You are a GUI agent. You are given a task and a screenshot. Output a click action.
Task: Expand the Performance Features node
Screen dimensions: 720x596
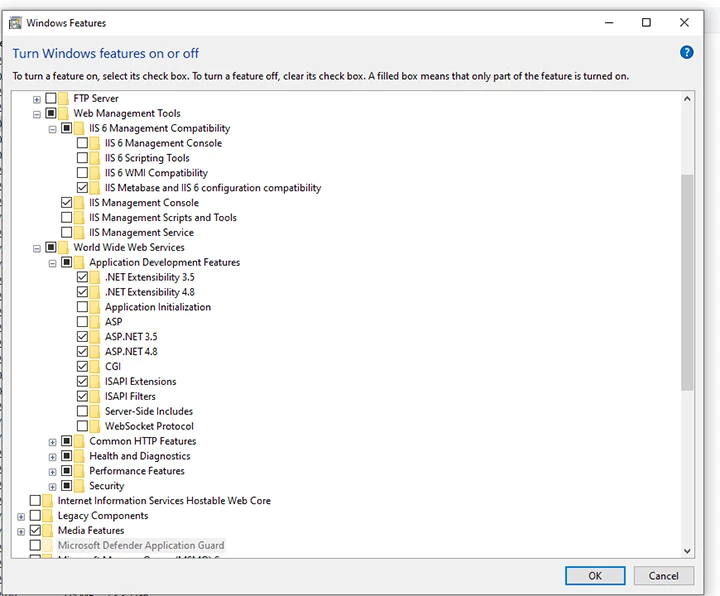52,472
